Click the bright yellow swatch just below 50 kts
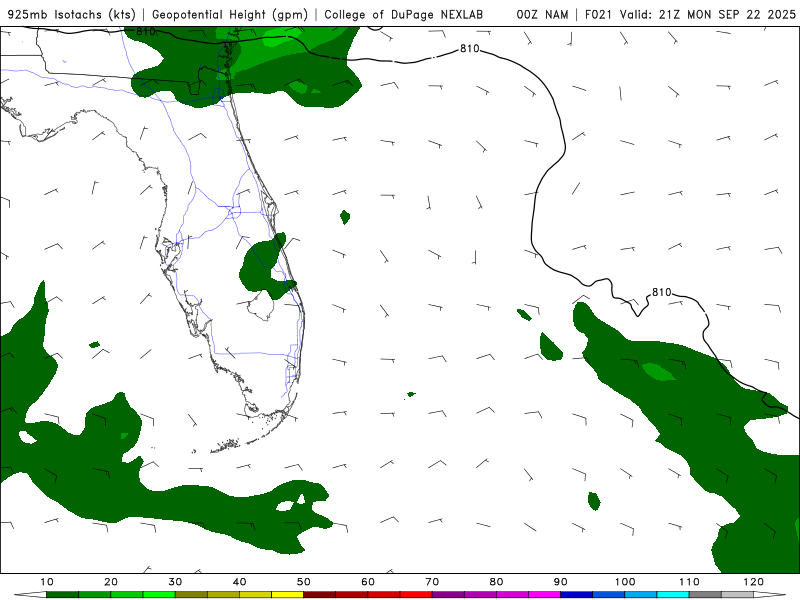This screenshot has width=800, height=600. click(x=287, y=595)
